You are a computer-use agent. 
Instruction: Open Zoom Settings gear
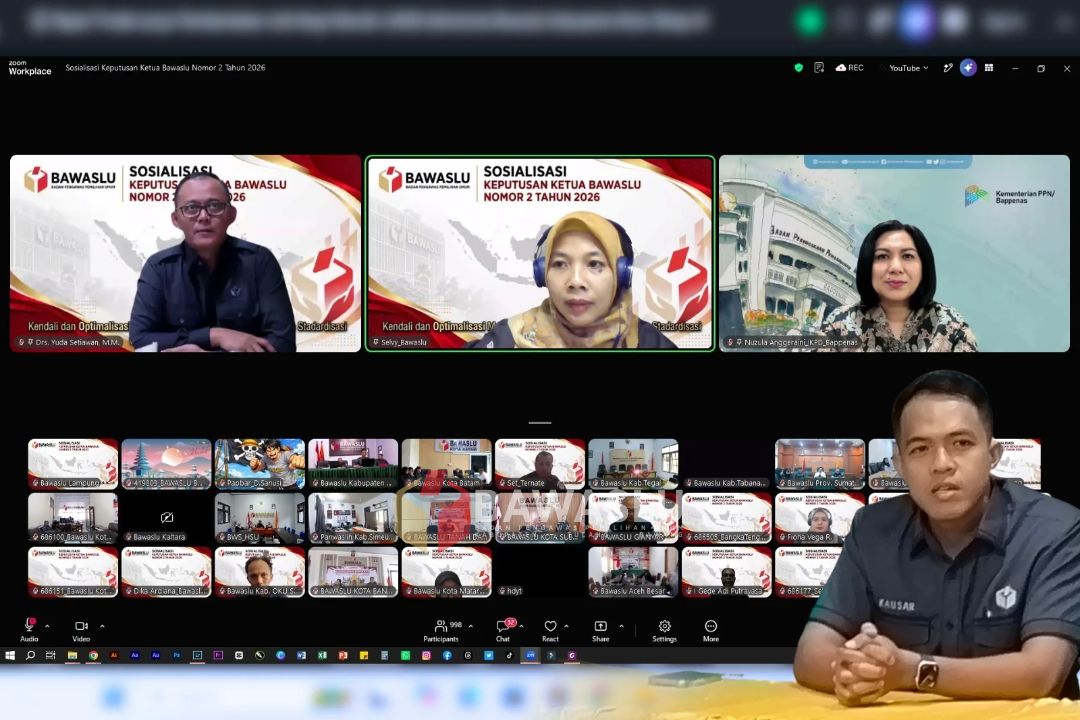point(665,630)
